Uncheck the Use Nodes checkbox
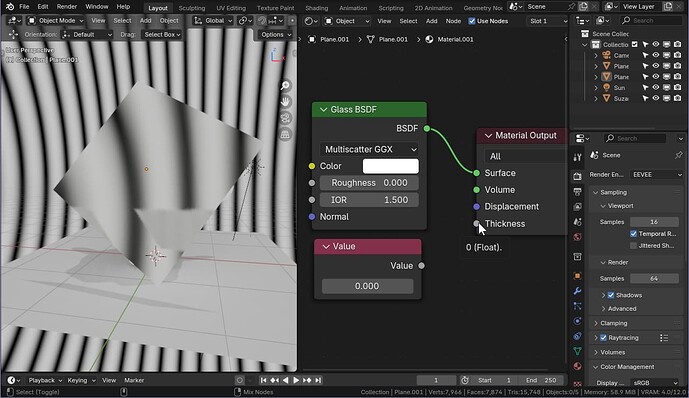The width and height of the screenshot is (689, 398). (471, 21)
